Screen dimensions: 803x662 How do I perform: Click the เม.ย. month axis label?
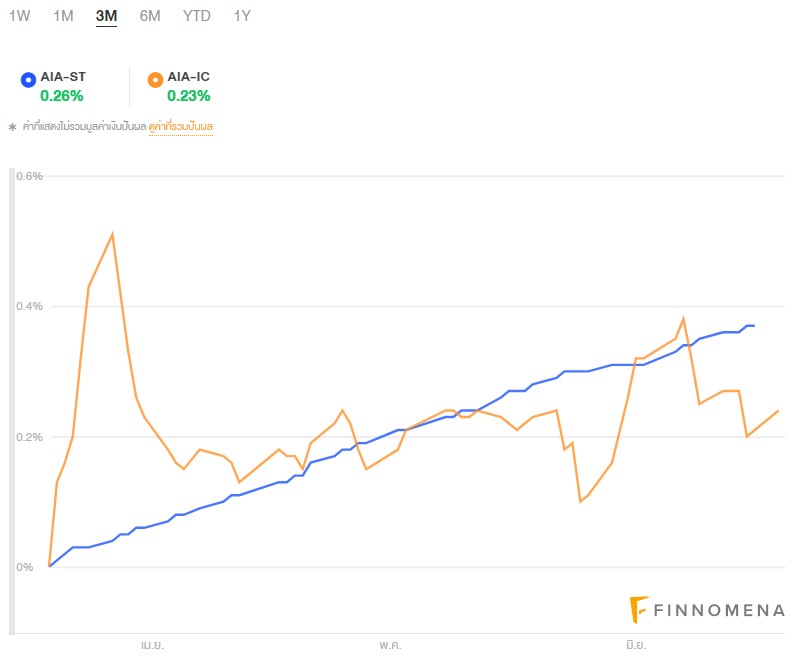152,645
